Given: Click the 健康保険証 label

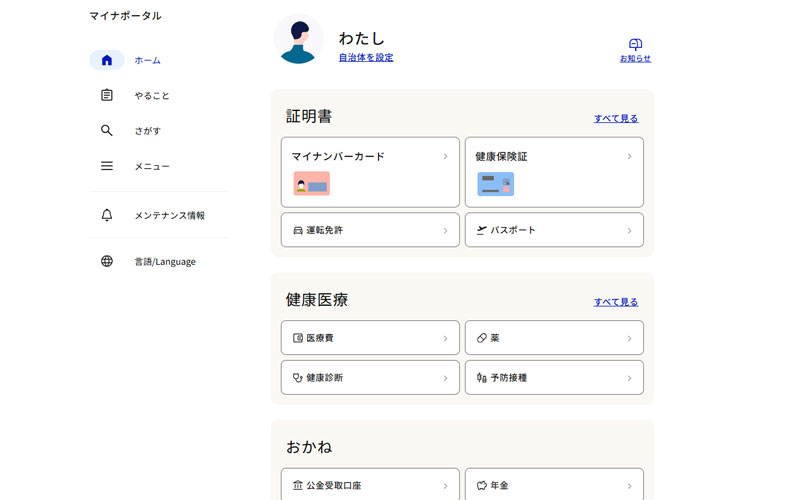Looking at the screenshot, I should [501, 157].
